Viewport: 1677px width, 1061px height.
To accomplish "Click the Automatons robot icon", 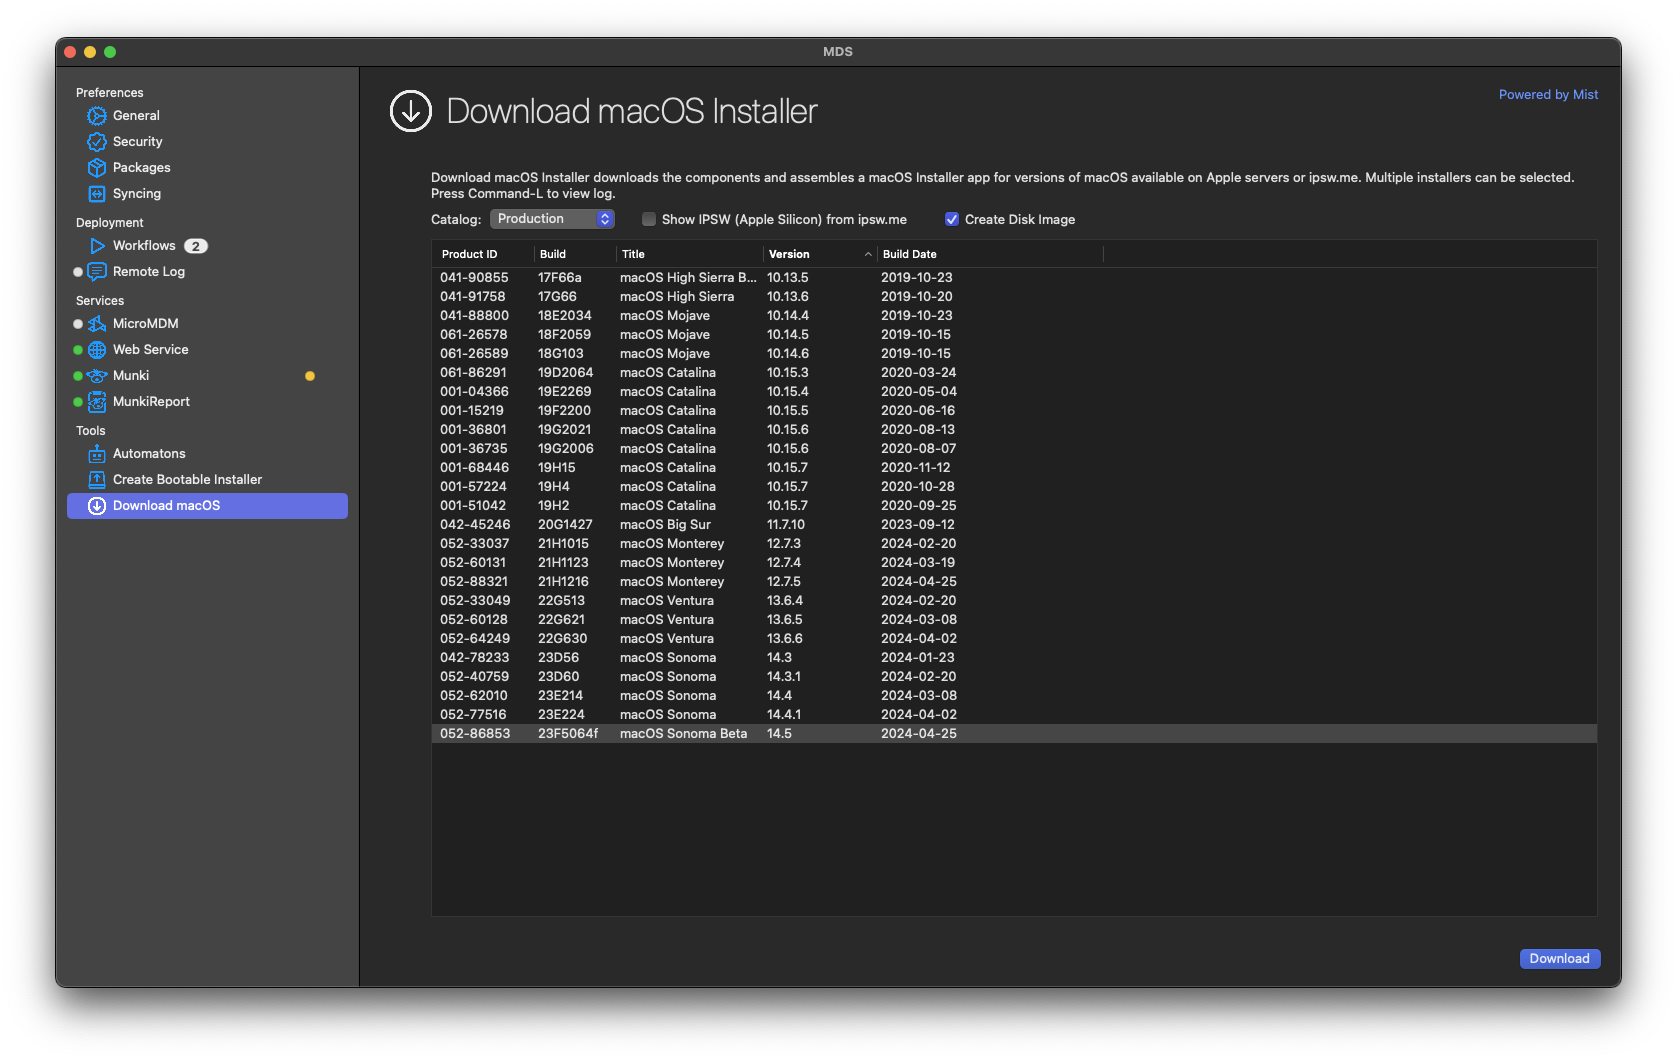I will point(97,454).
